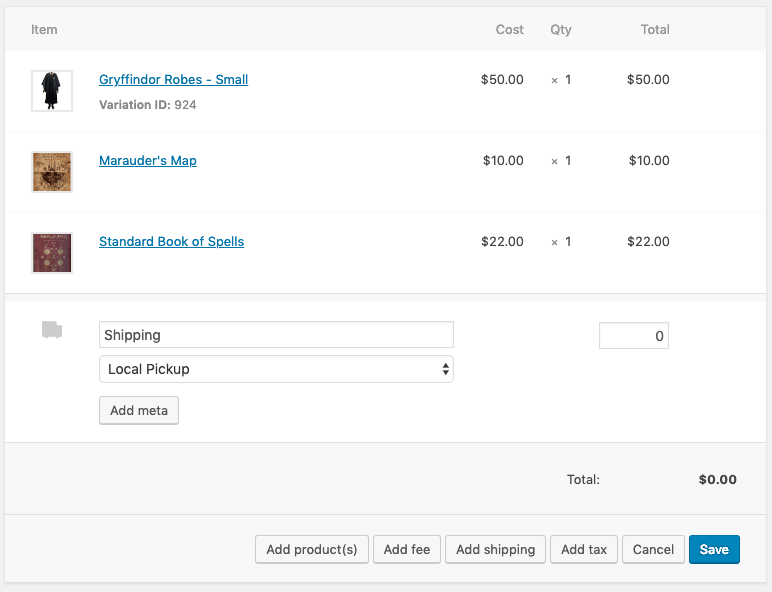Click the Add shipping button

coord(495,550)
